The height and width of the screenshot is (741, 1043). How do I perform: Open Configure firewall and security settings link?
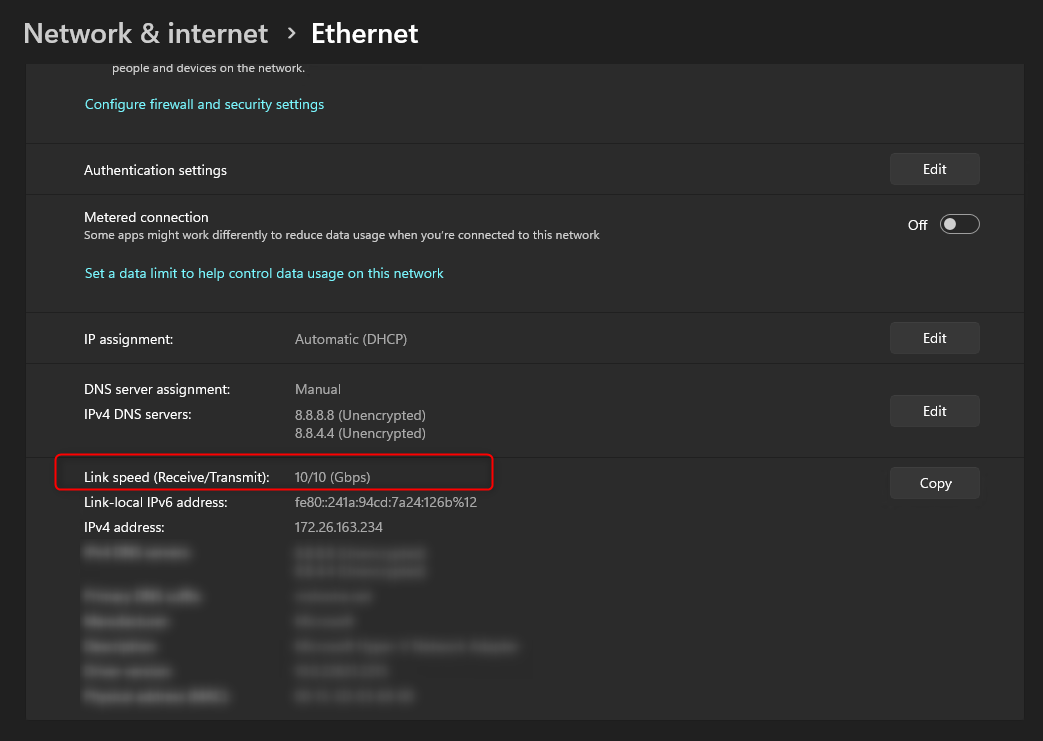click(x=204, y=104)
